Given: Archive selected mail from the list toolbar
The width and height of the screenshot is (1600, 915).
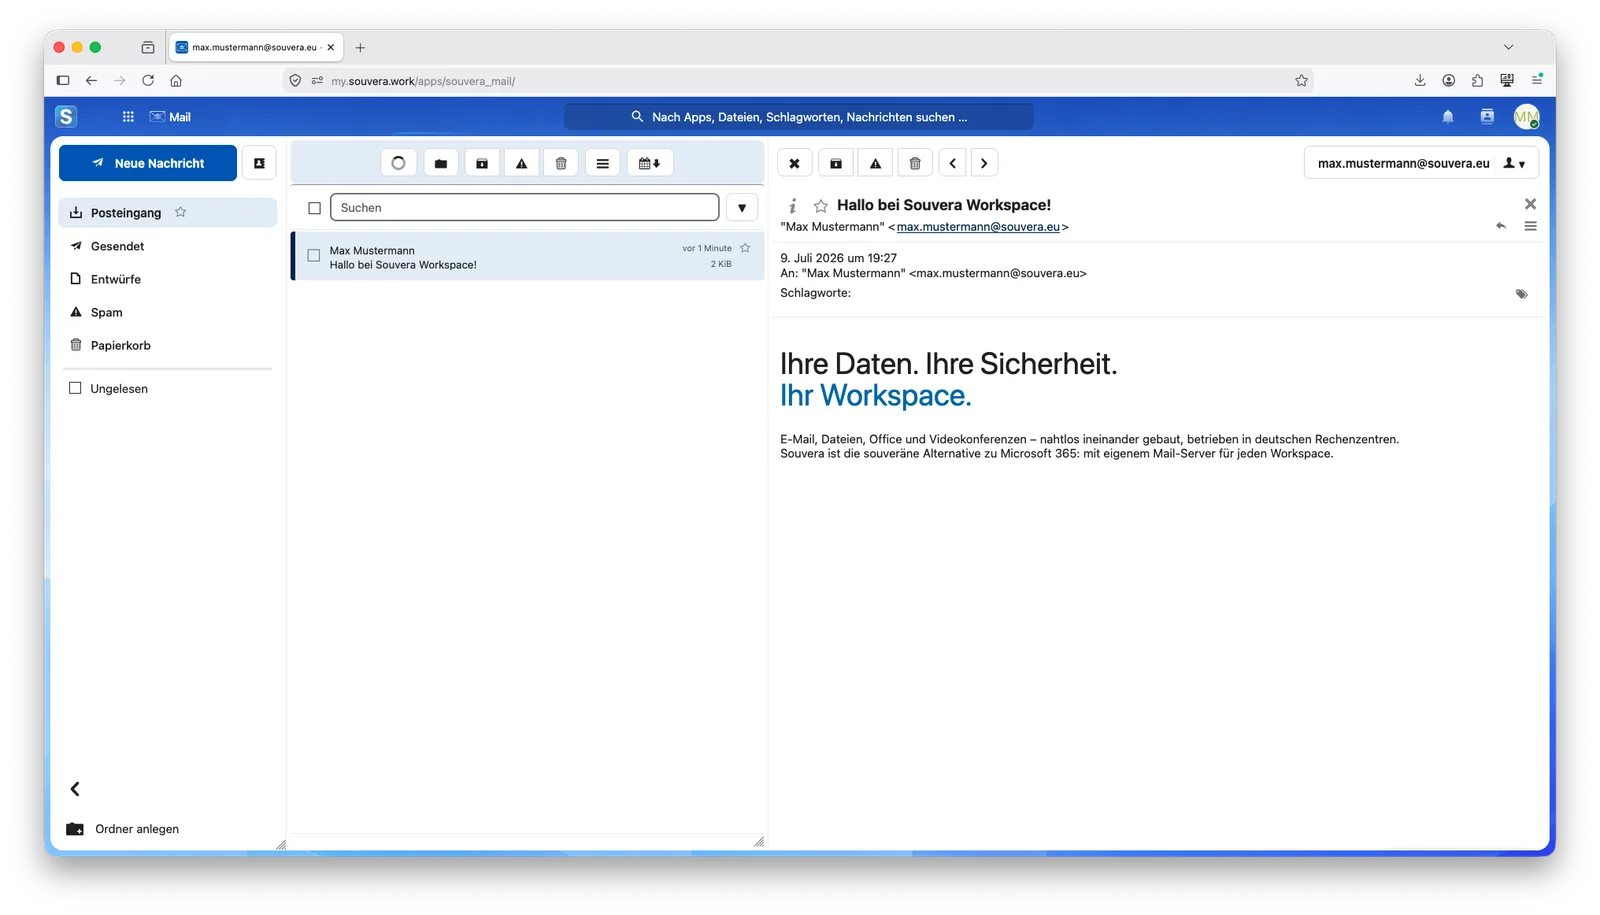Looking at the screenshot, I should [x=482, y=163].
